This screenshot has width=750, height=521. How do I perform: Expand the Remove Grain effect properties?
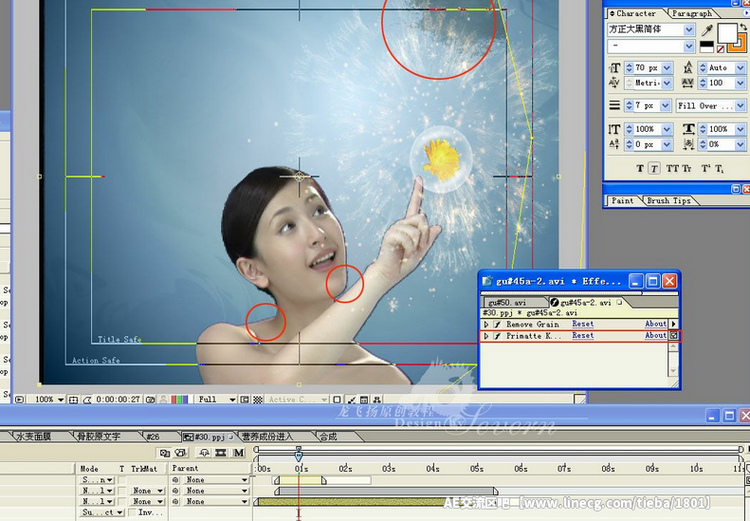[x=486, y=324]
